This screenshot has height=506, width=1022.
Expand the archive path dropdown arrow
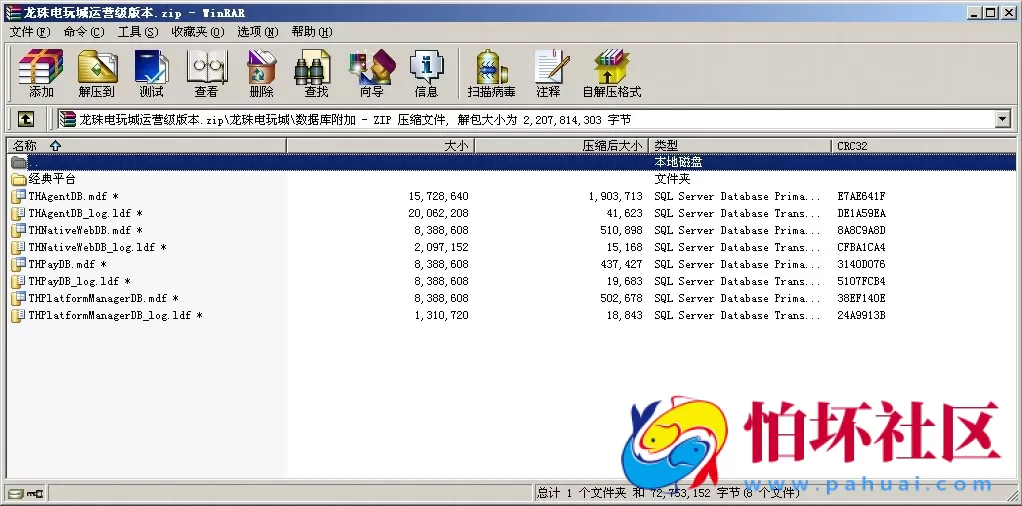pos(1002,119)
